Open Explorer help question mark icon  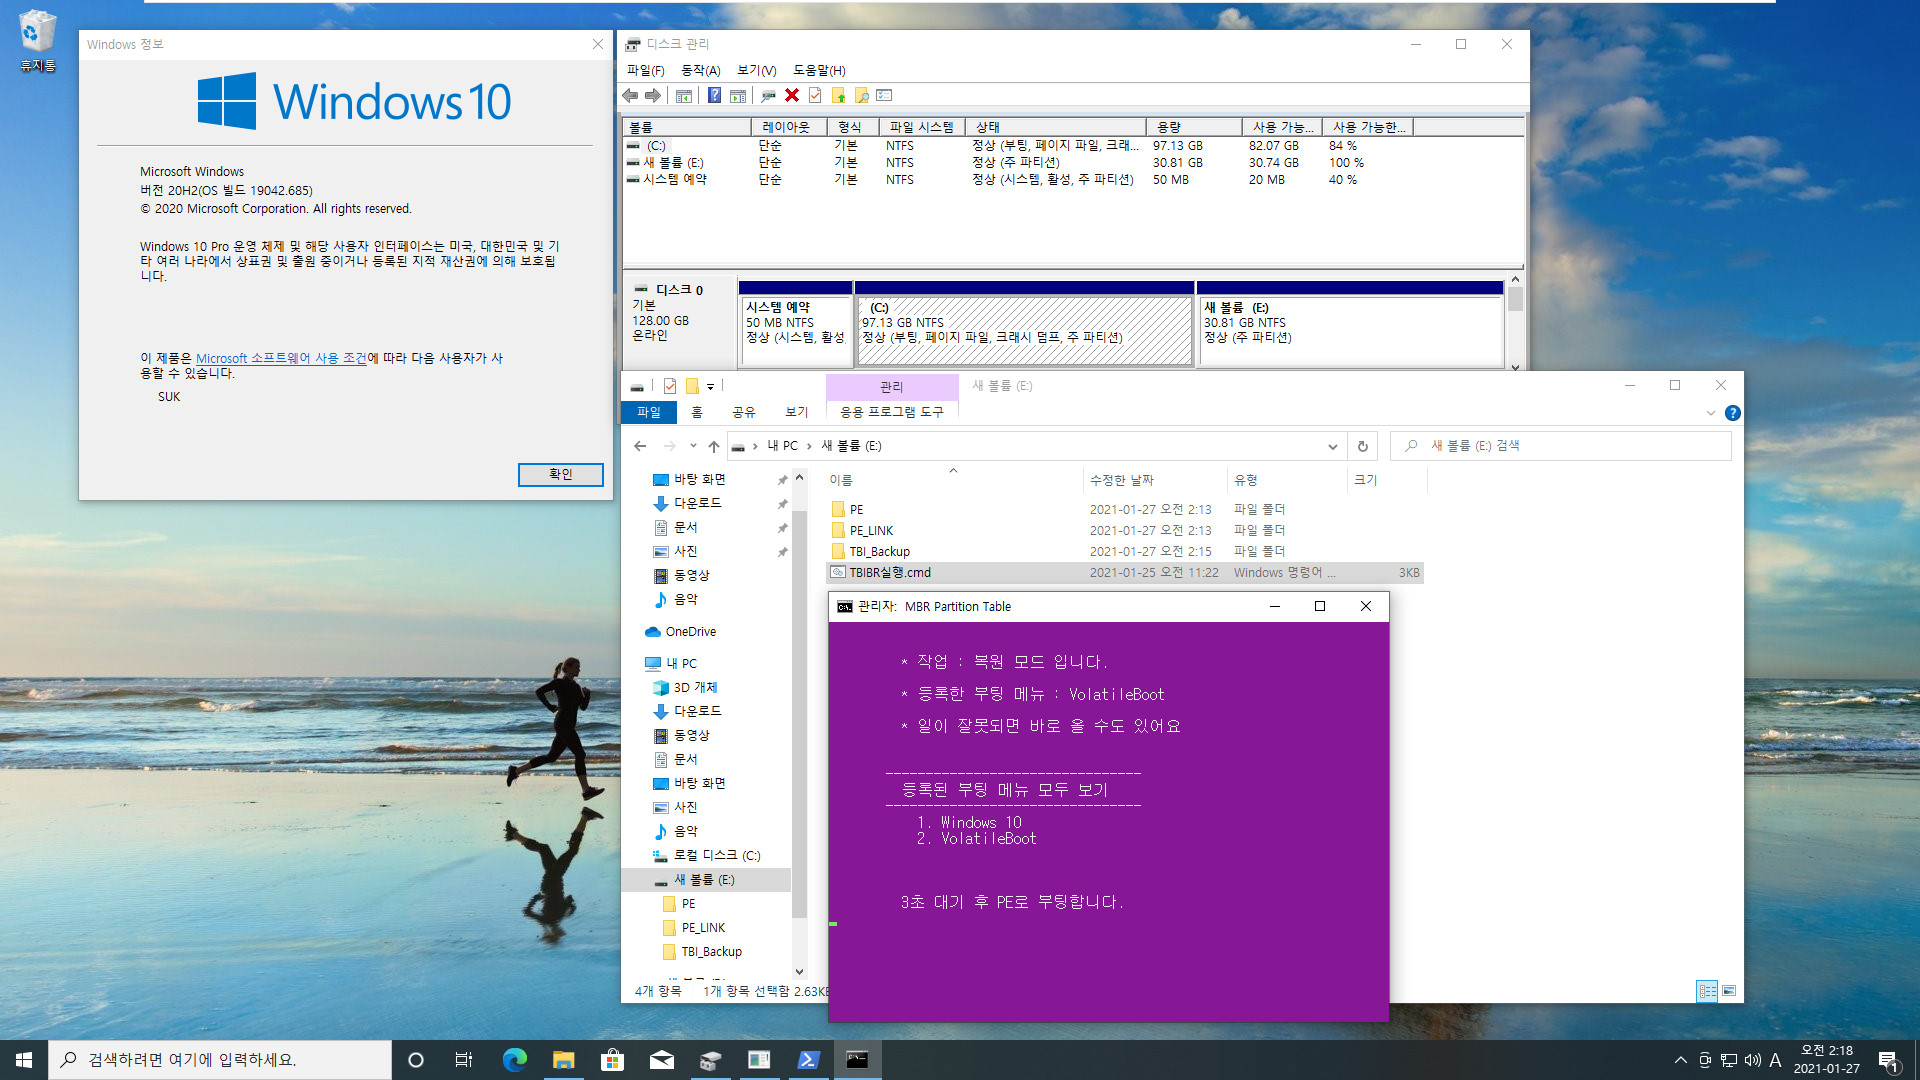1733,413
